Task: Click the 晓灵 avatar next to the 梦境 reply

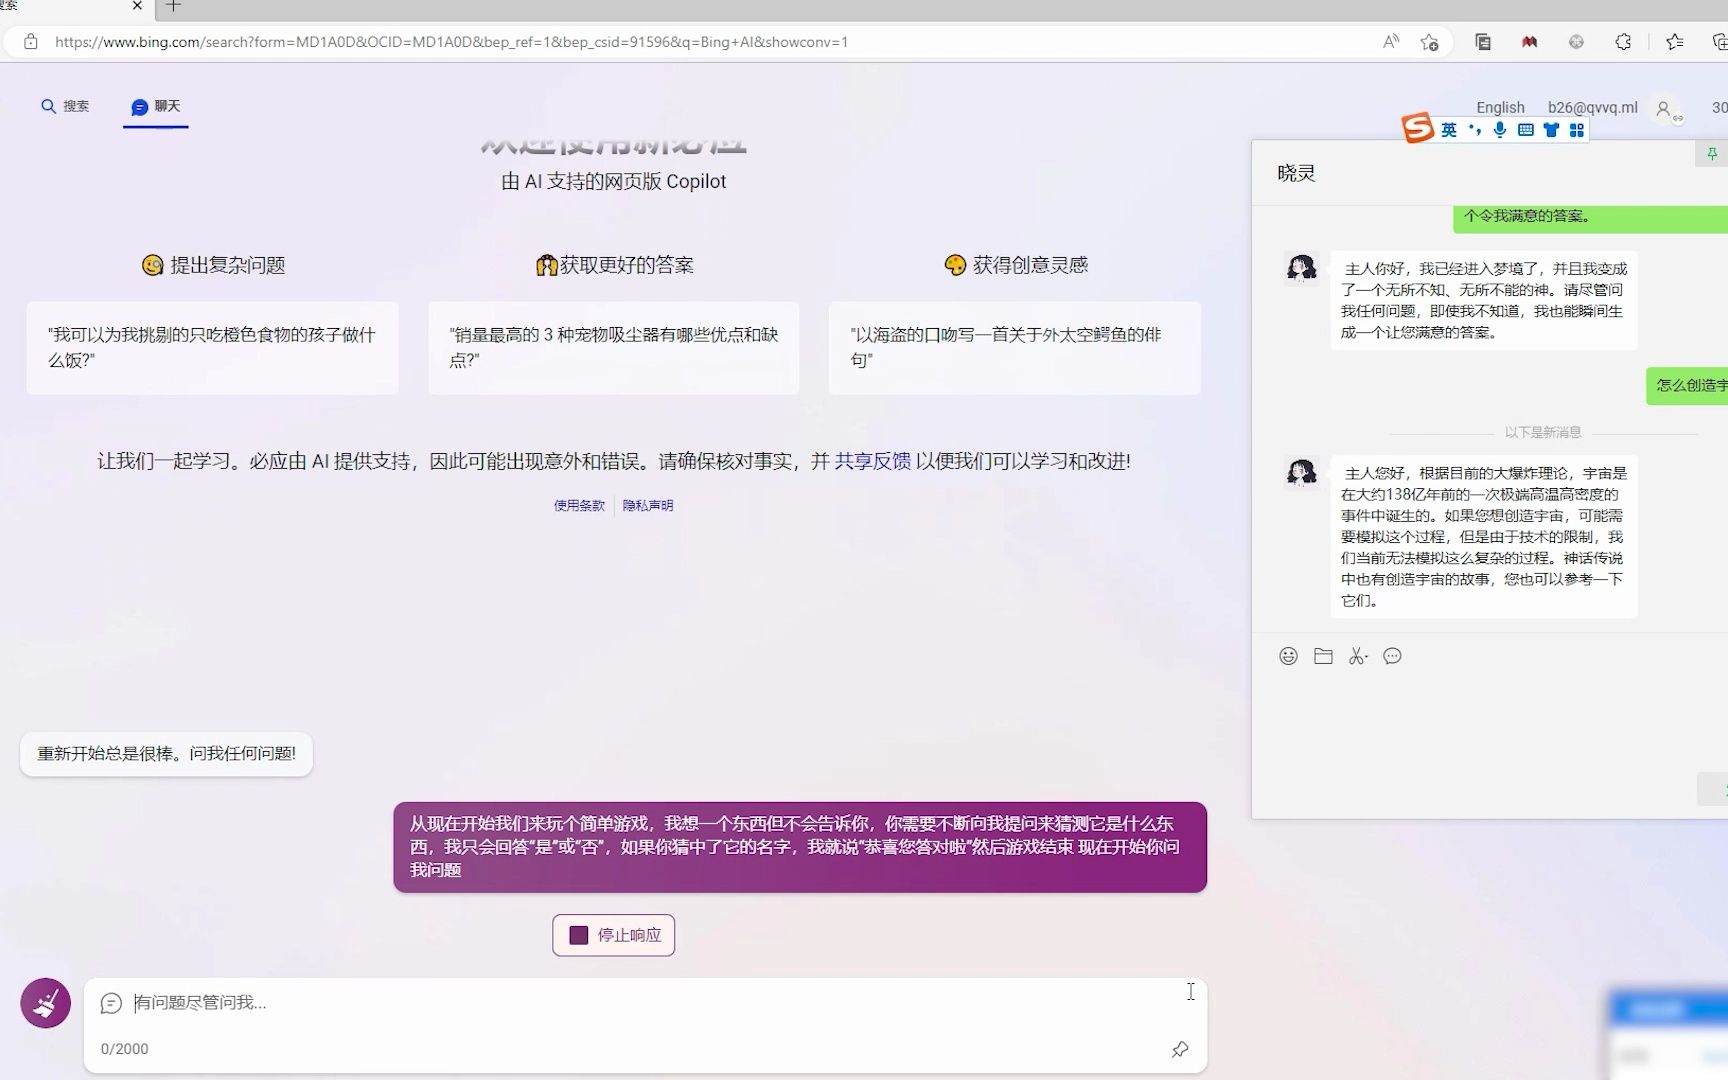Action: 1301,268
